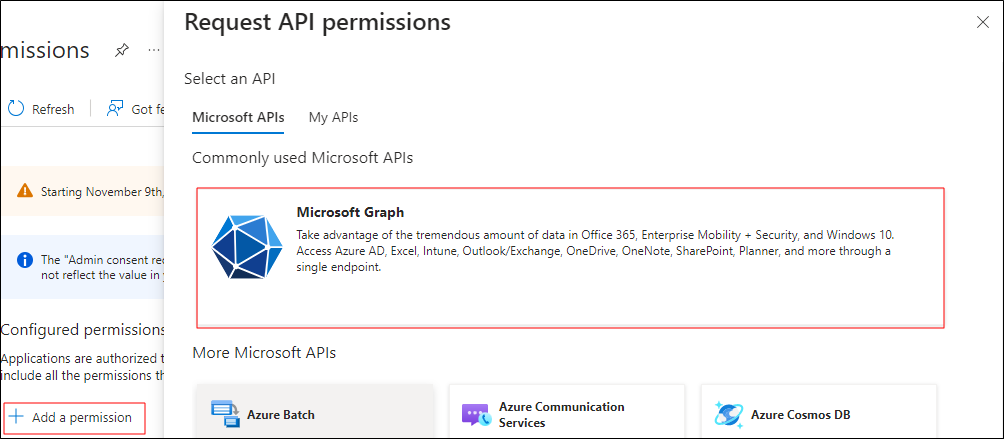This screenshot has width=1004, height=439.
Task: Click the Azure Communication Services chat icon
Action: click(x=475, y=414)
